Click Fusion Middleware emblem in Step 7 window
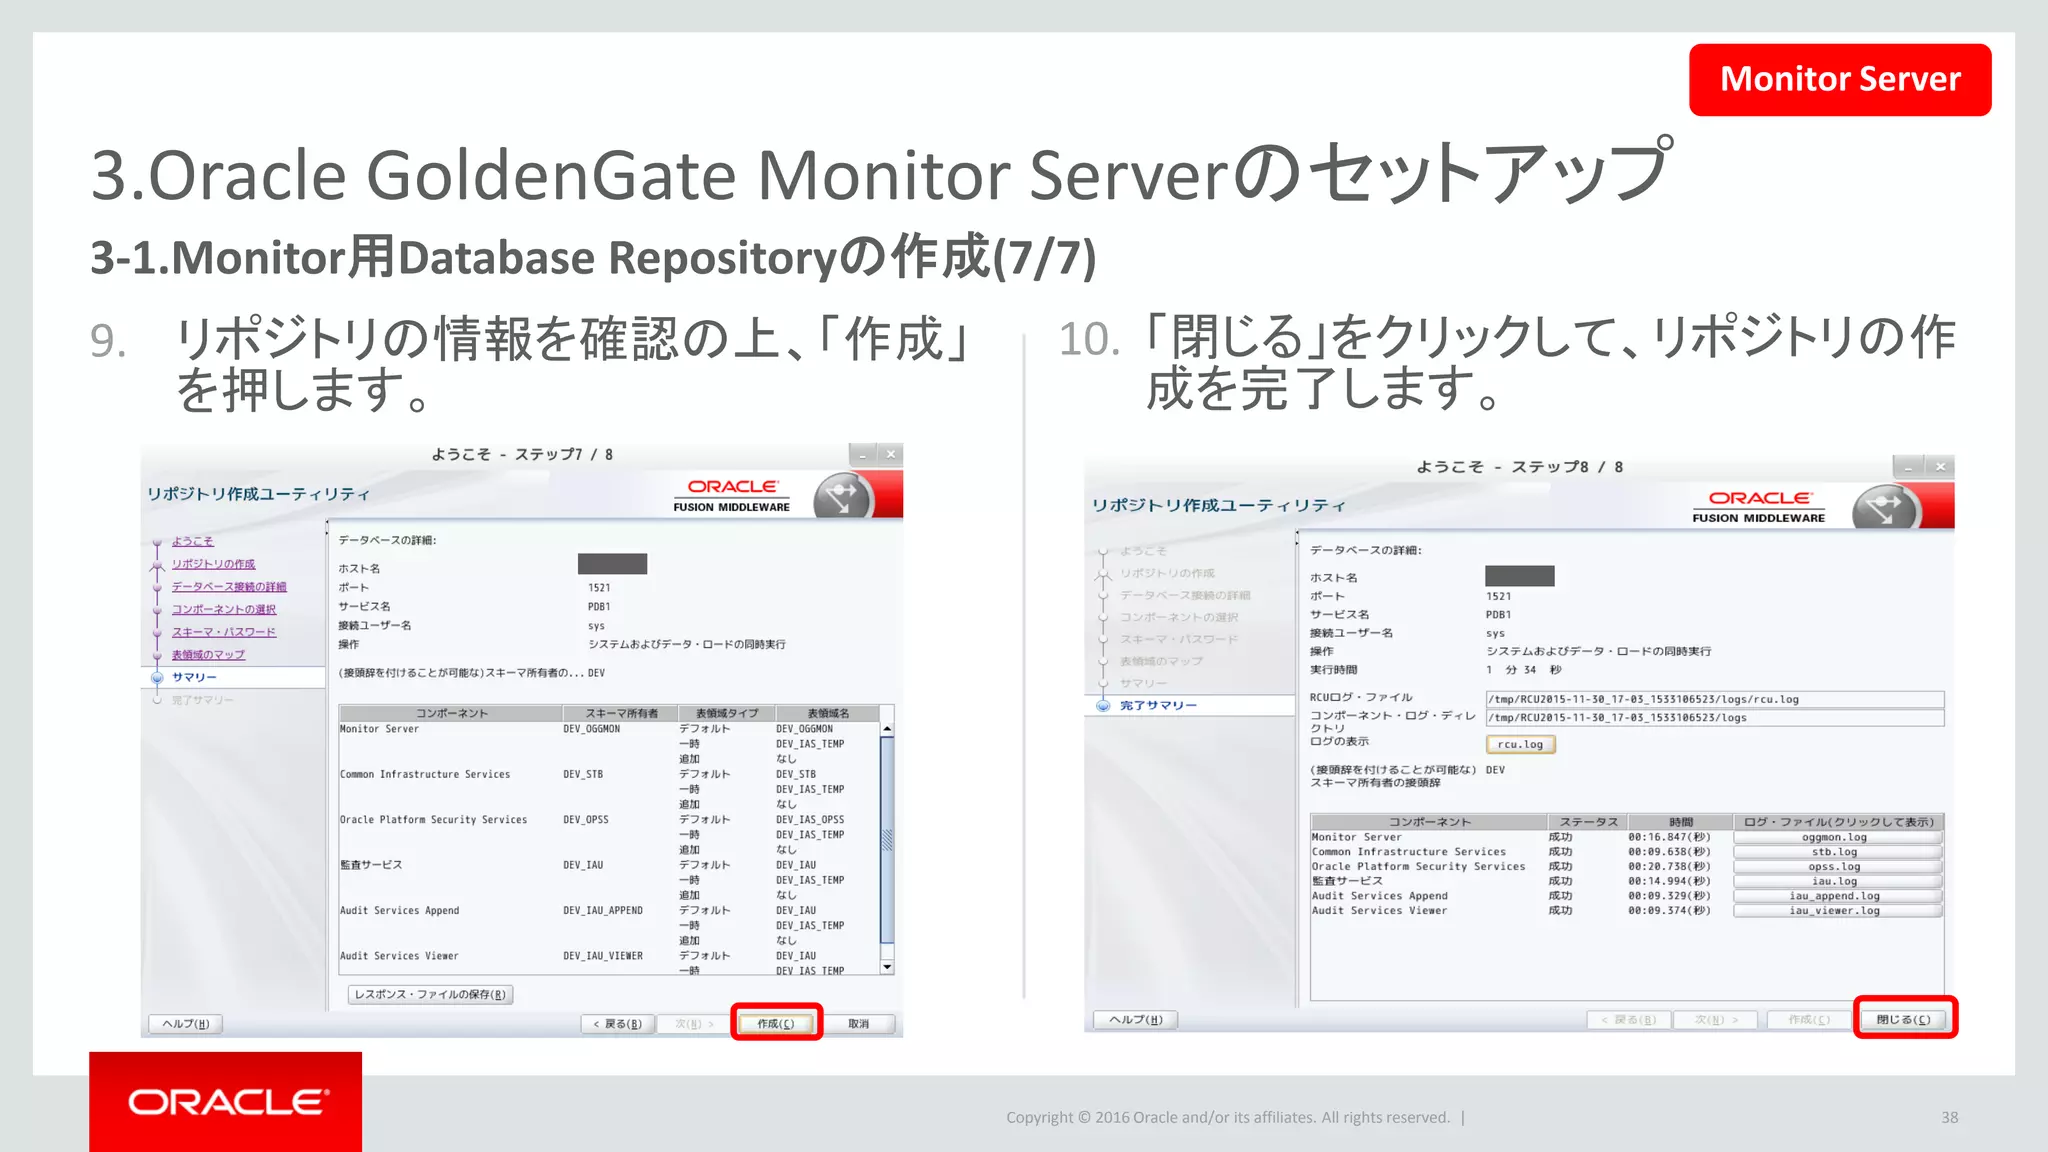 coord(843,496)
